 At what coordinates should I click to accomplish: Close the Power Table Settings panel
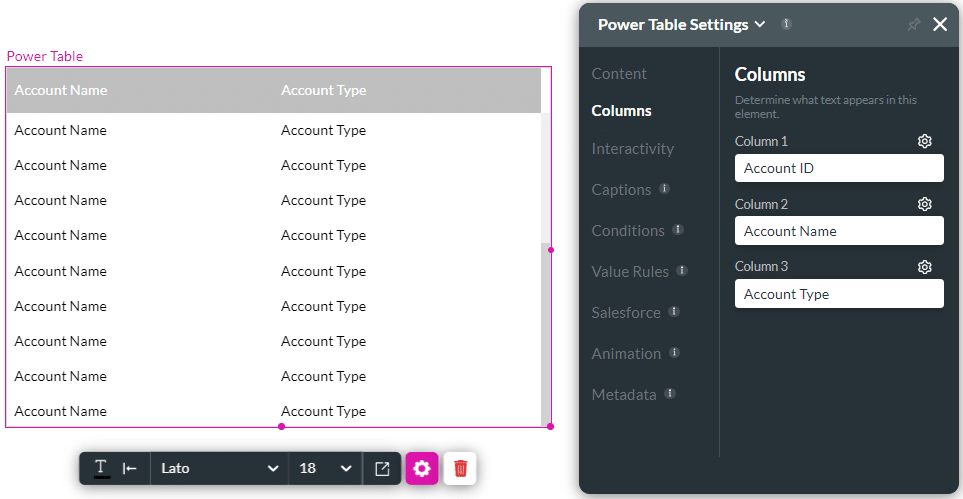tap(940, 24)
